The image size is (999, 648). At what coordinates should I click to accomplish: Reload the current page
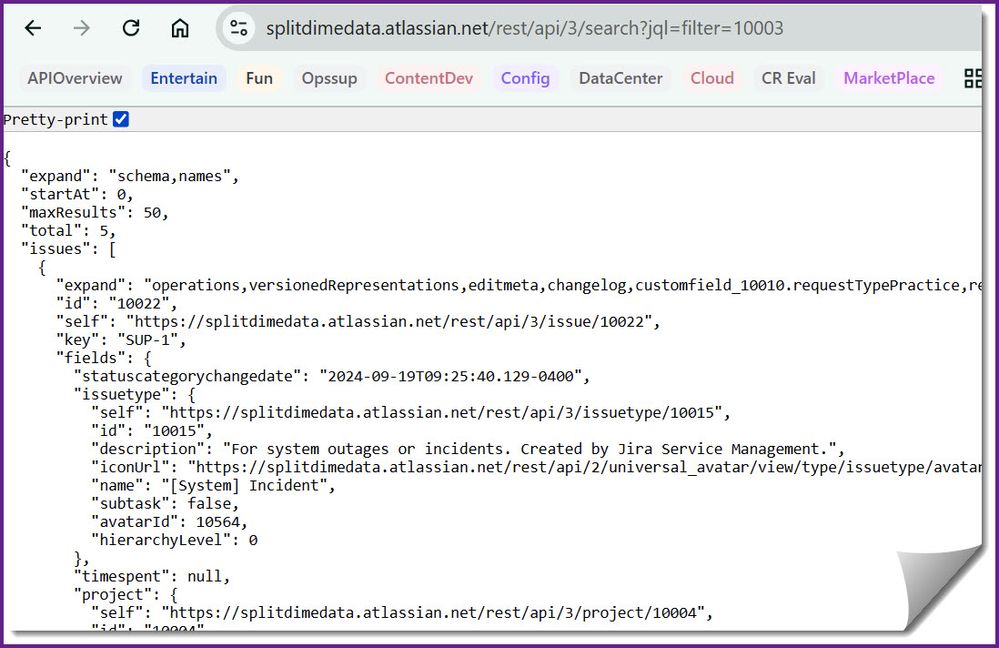coord(131,28)
